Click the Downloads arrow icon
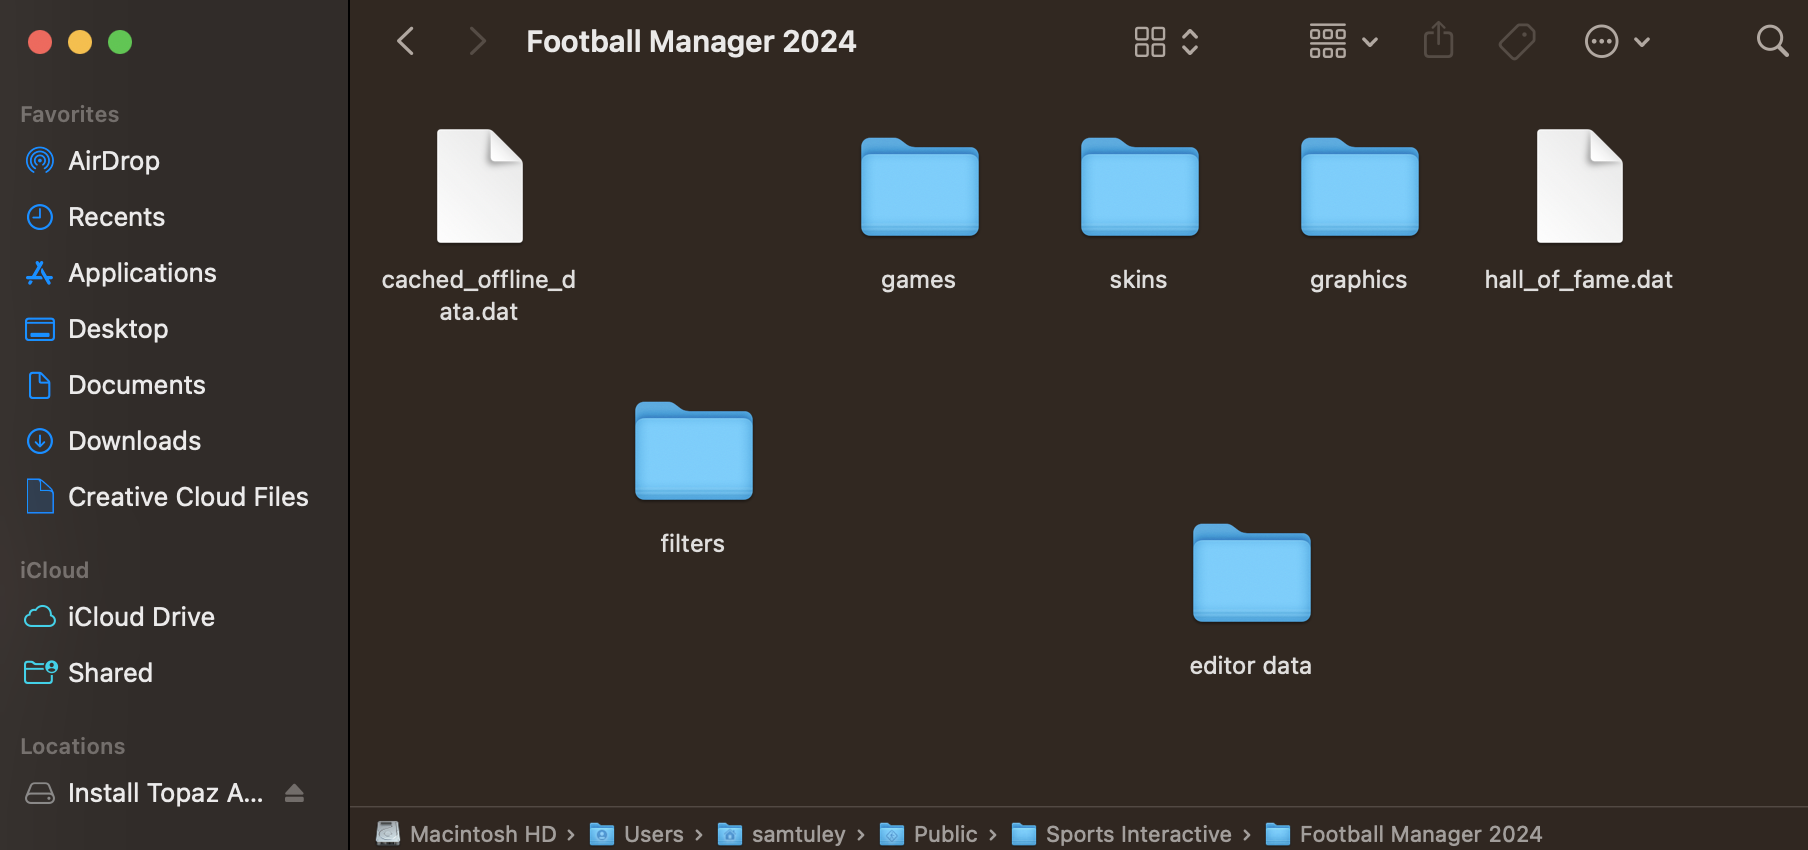The width and height of the screenshot is (1808, 850). click(x=40, y=441)
